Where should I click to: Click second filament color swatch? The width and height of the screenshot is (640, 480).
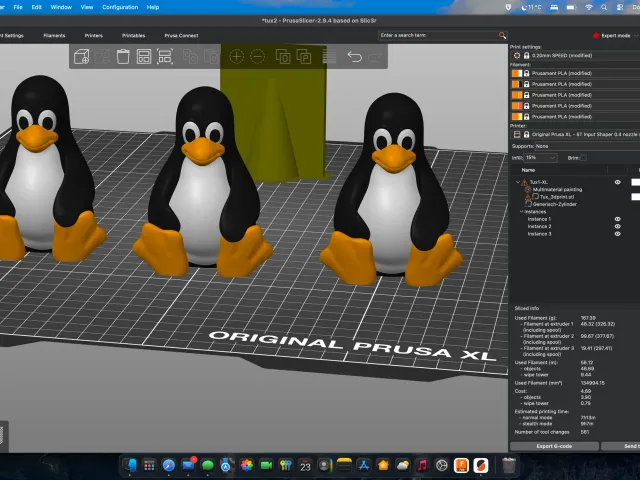click(517, 84)
